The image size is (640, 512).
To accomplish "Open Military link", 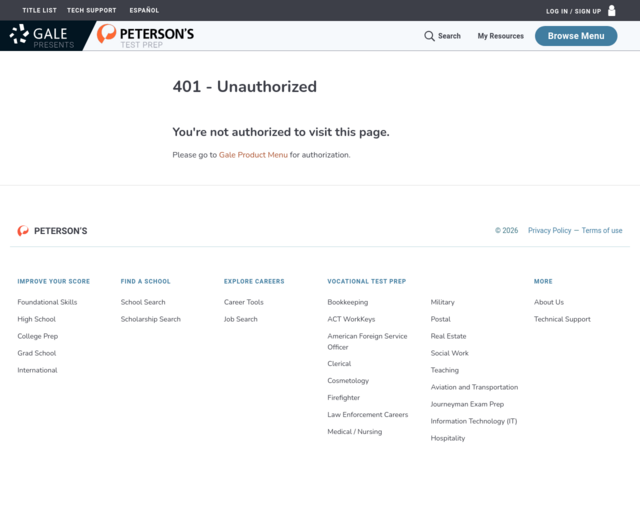I will [x=442, y=302].
